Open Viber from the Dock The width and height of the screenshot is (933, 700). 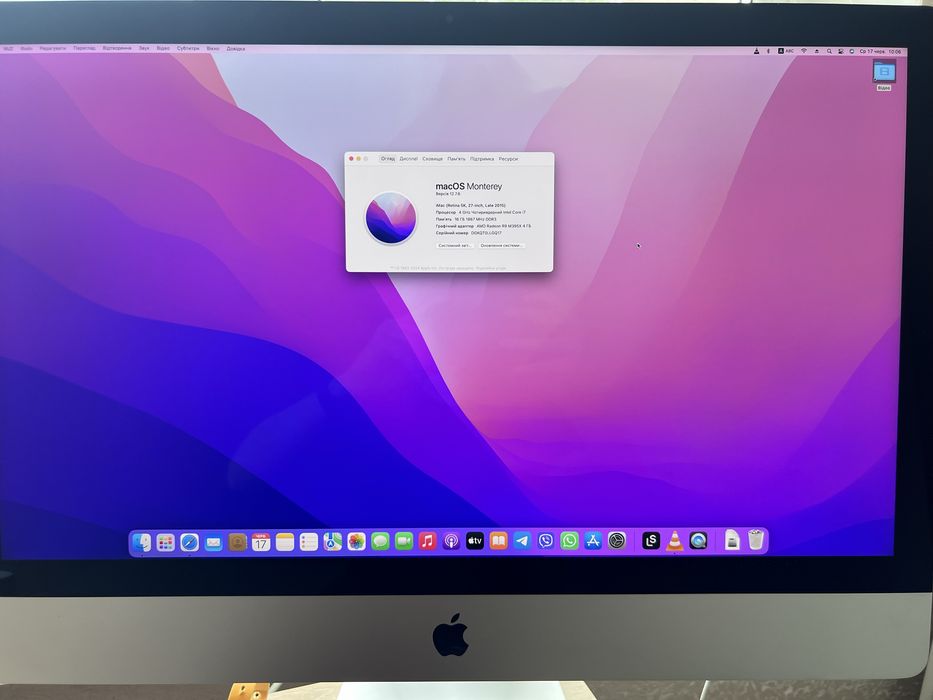[x=546, y=540]
